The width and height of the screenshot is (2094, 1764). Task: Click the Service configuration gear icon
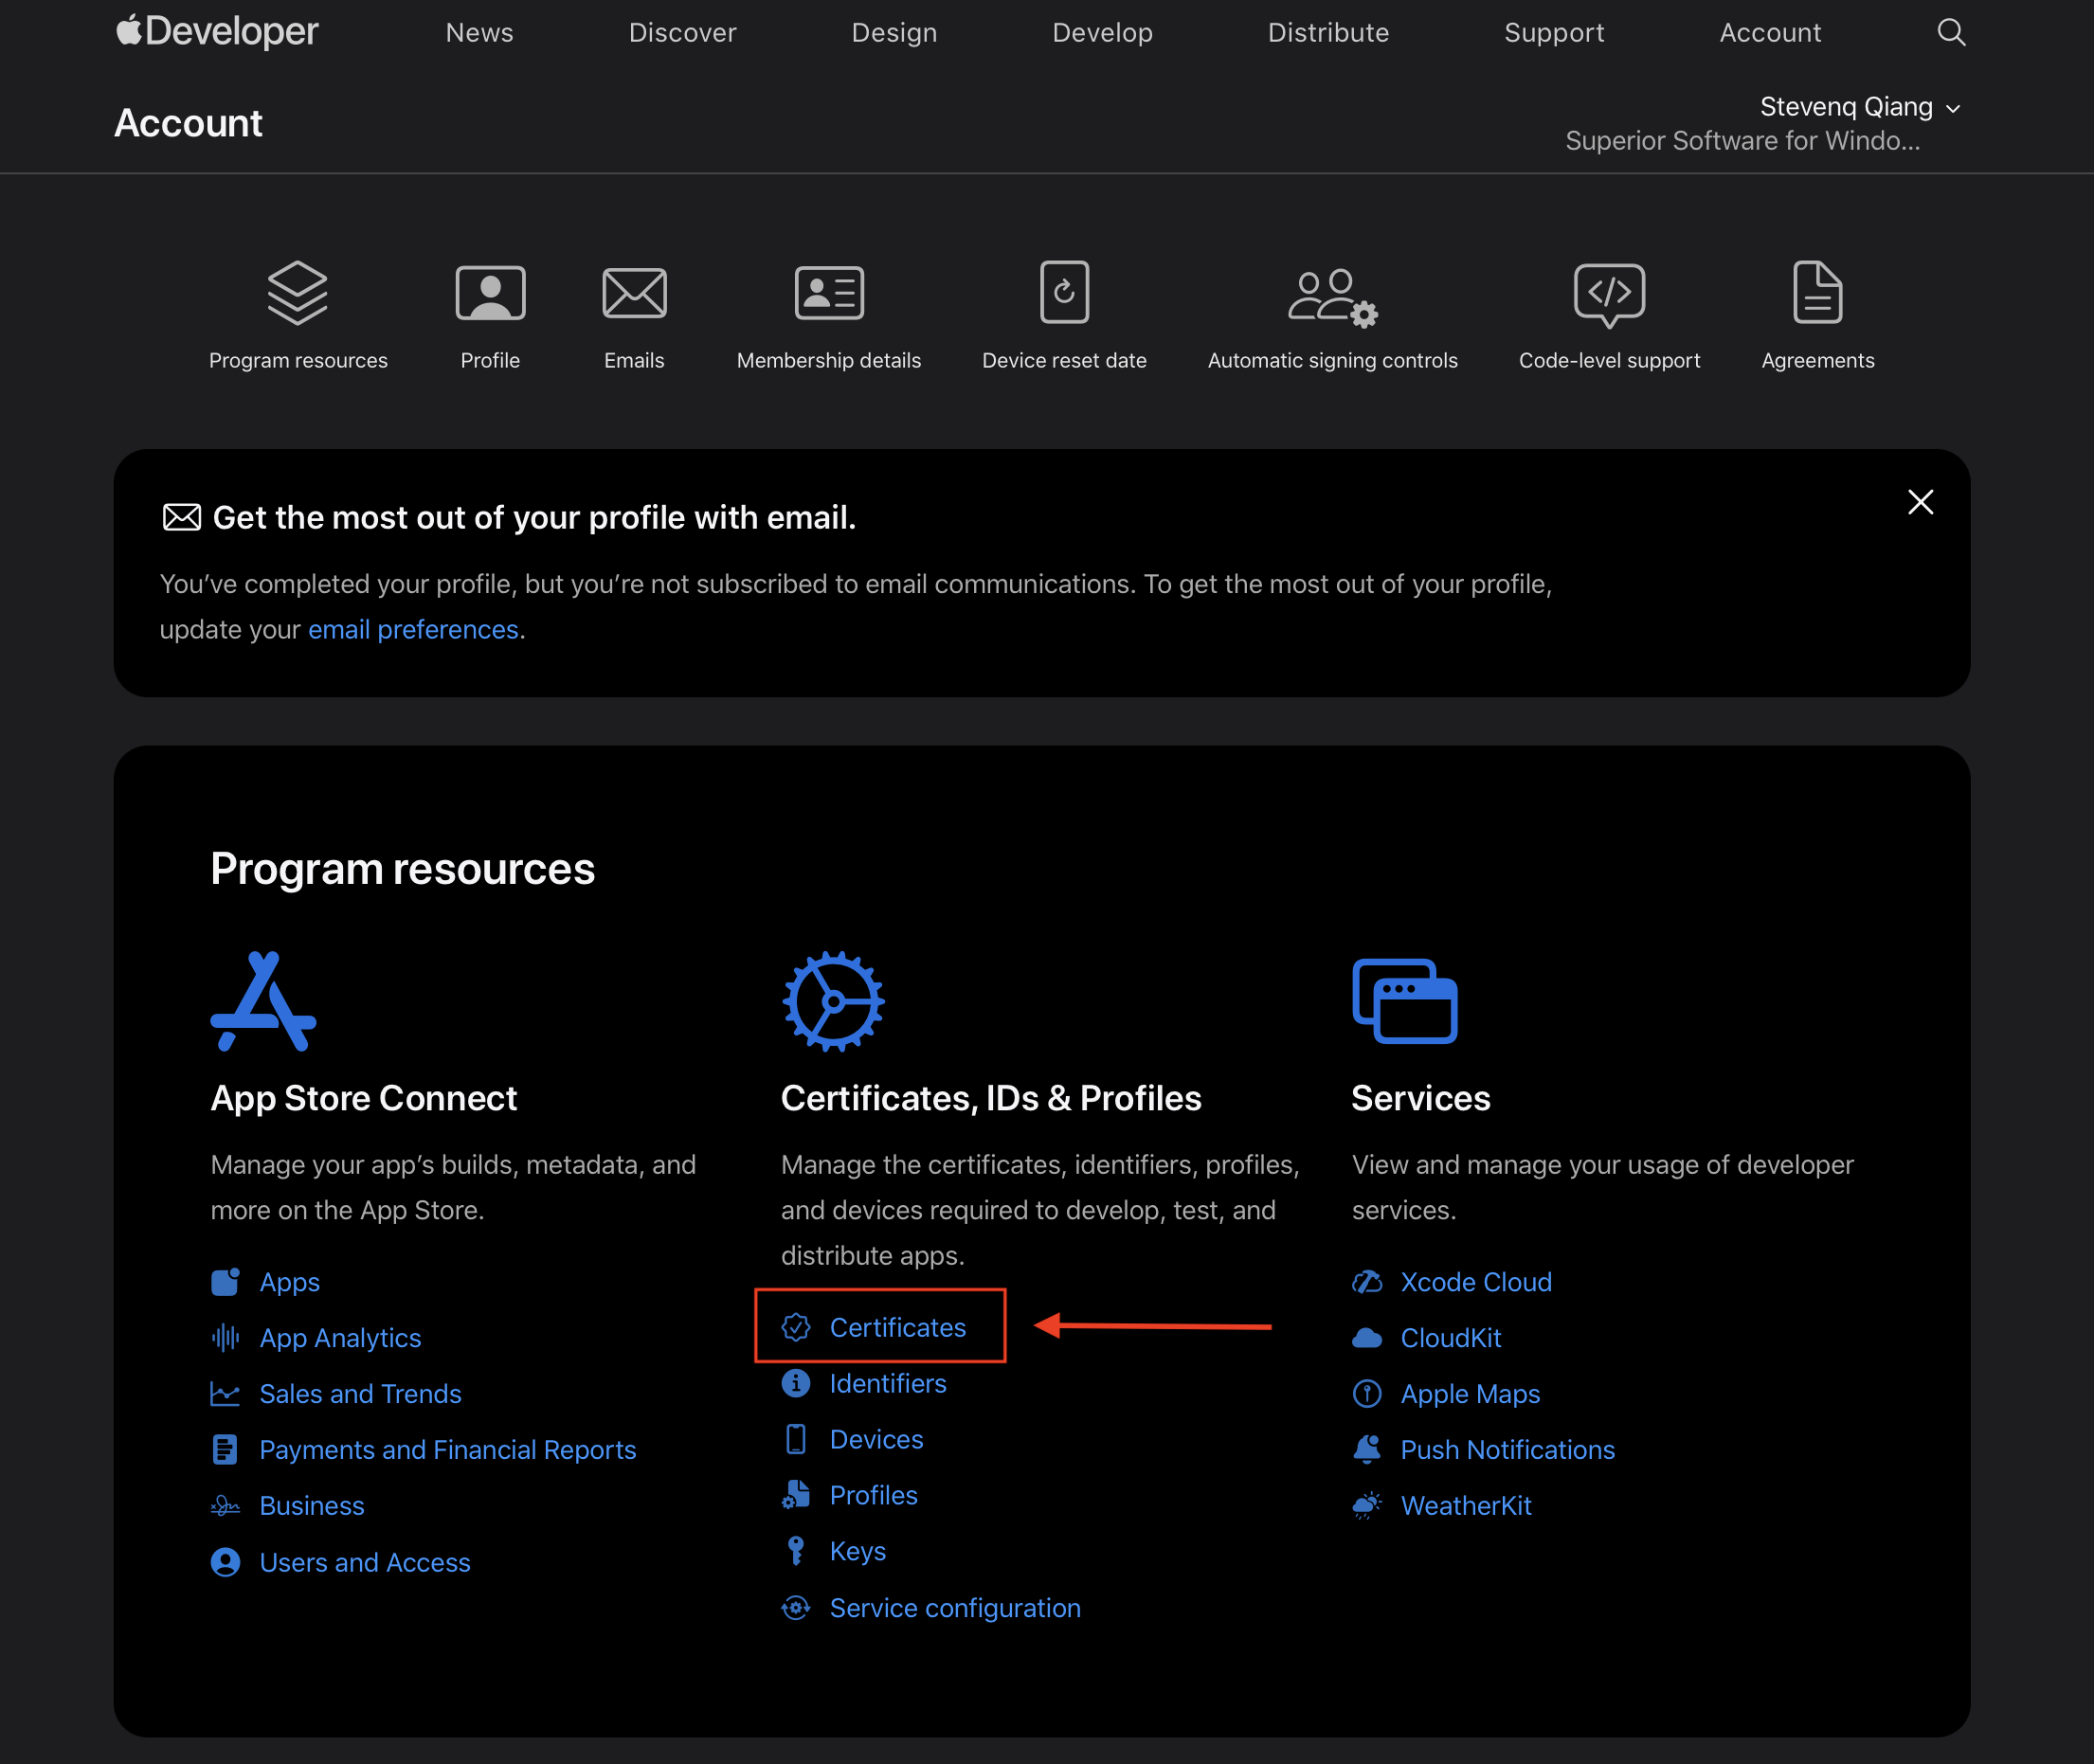tap(796, 1608)
